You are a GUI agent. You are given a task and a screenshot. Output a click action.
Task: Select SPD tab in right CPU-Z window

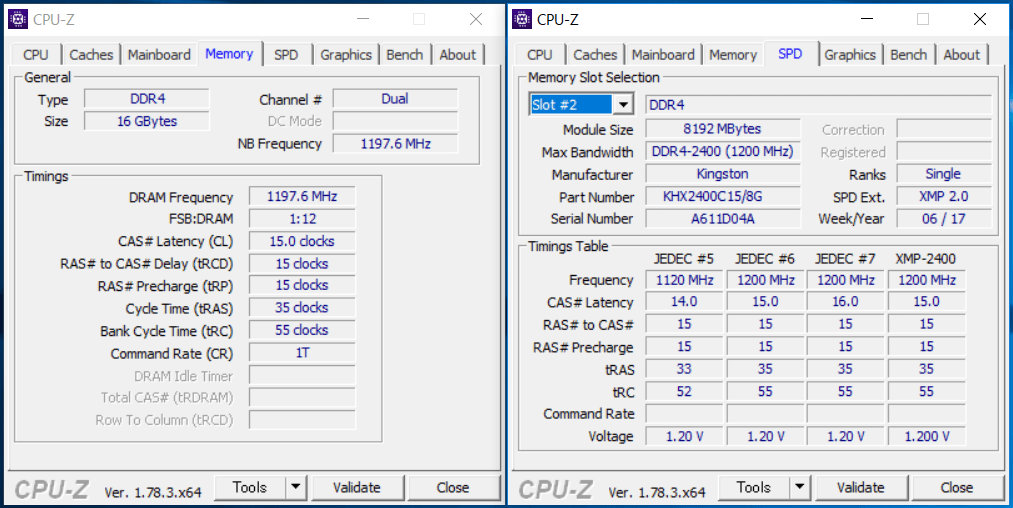[x=790, y=54]
